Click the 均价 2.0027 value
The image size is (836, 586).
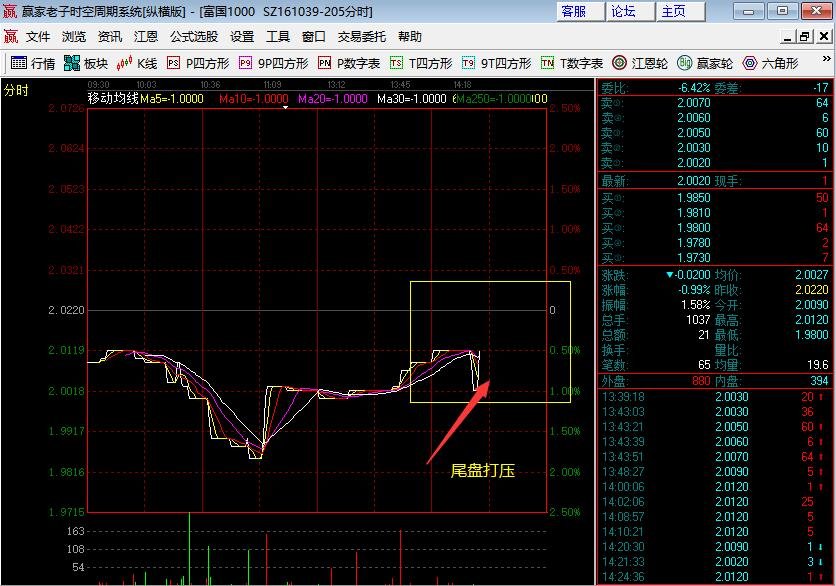coord(811,275)
